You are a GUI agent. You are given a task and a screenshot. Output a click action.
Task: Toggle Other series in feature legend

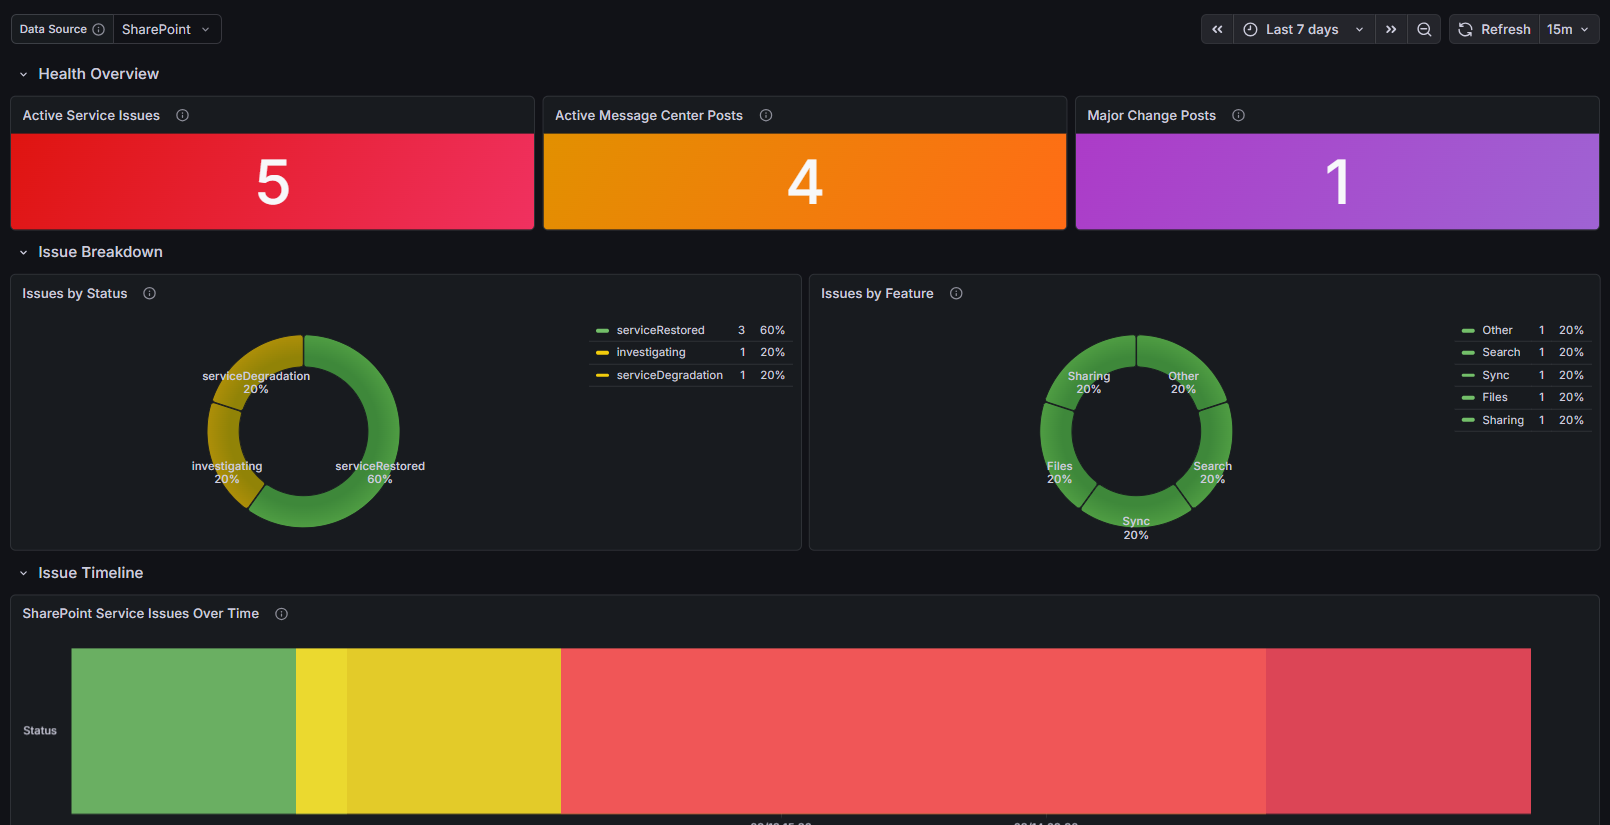(x=1497, y=330)
